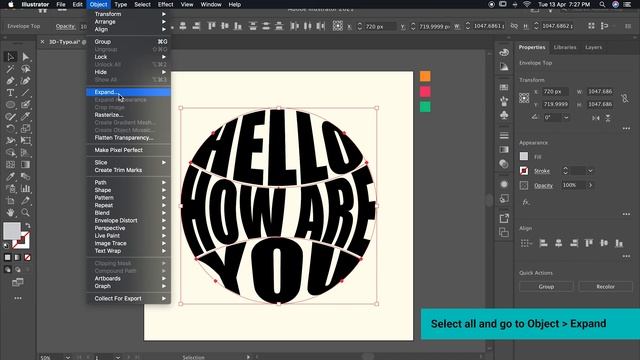This screenshot has width=640, height=360.
Task: Click the Recolor quick action button
Action: (606, 287)
